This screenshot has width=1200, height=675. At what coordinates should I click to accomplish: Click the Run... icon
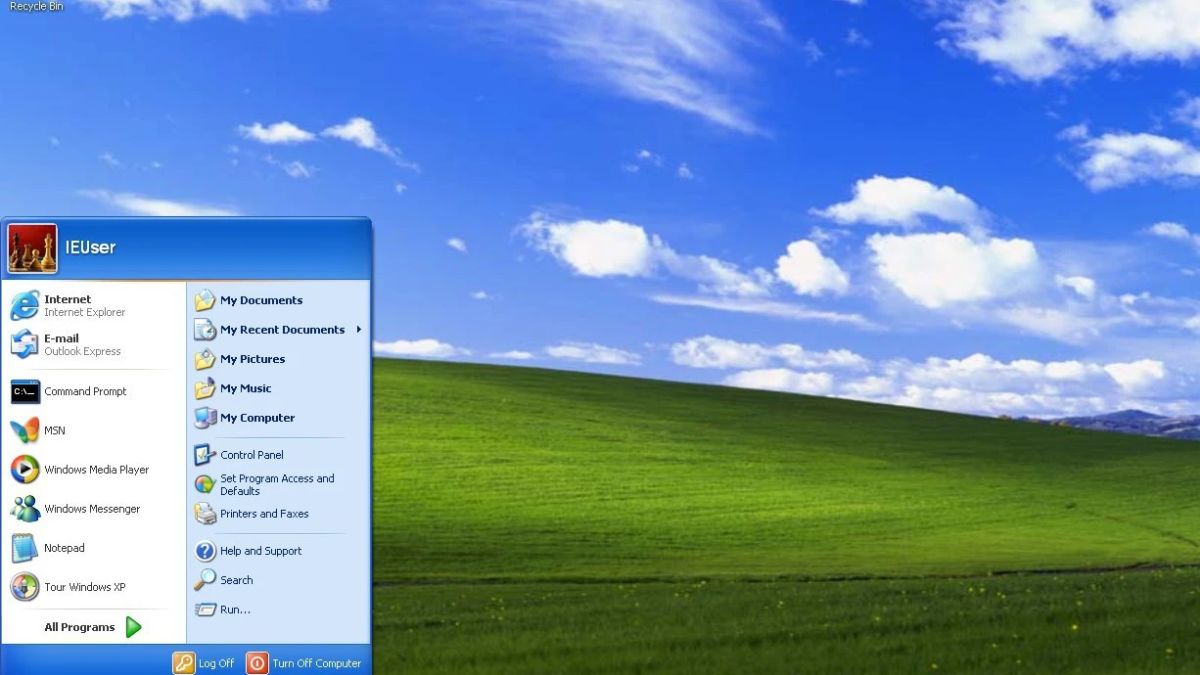(x=205, y=609)
